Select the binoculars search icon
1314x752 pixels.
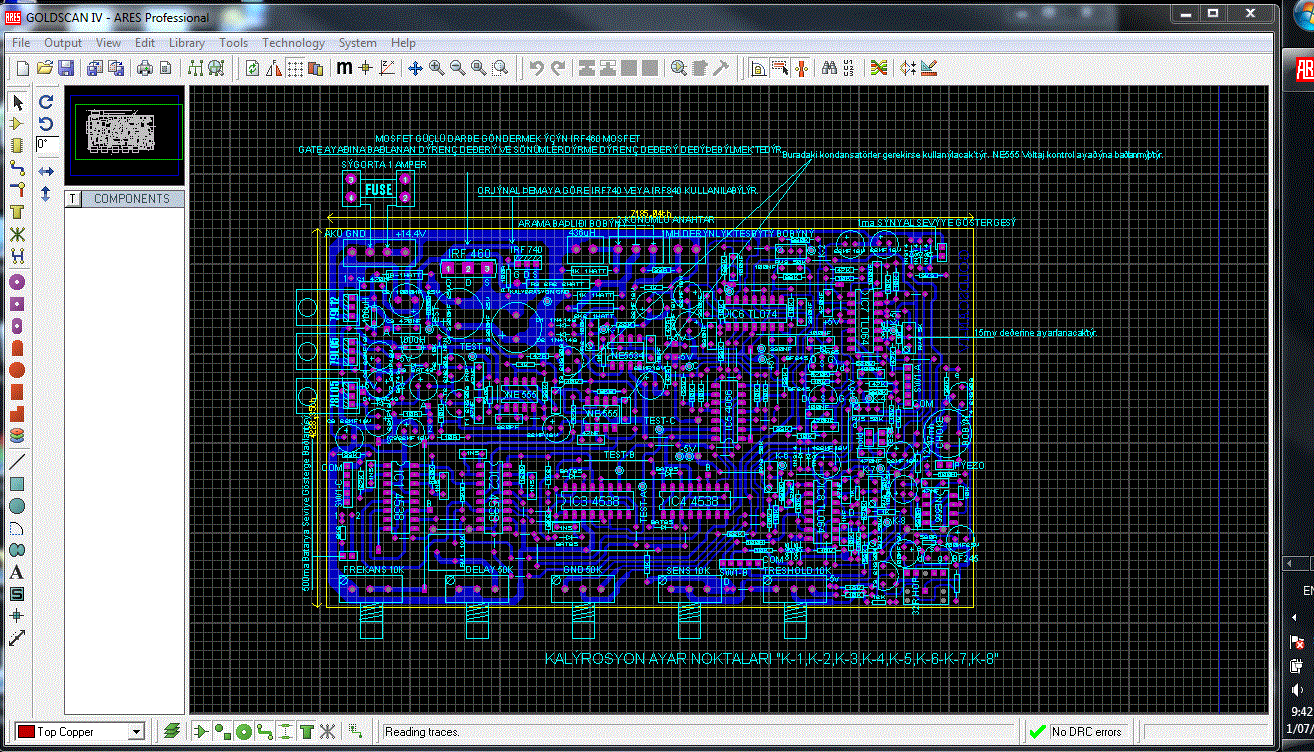coord(829,68)
